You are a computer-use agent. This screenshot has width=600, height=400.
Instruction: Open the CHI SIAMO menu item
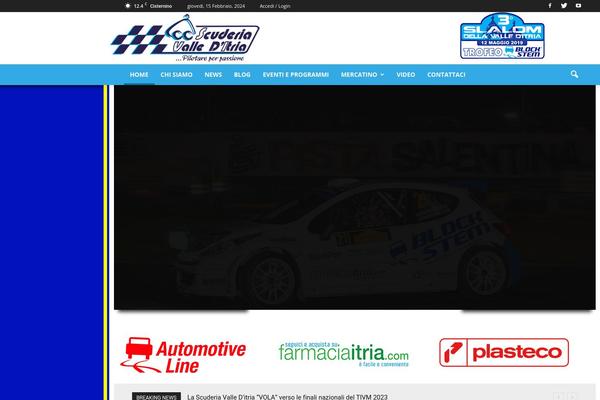click(x=176, y=75)
